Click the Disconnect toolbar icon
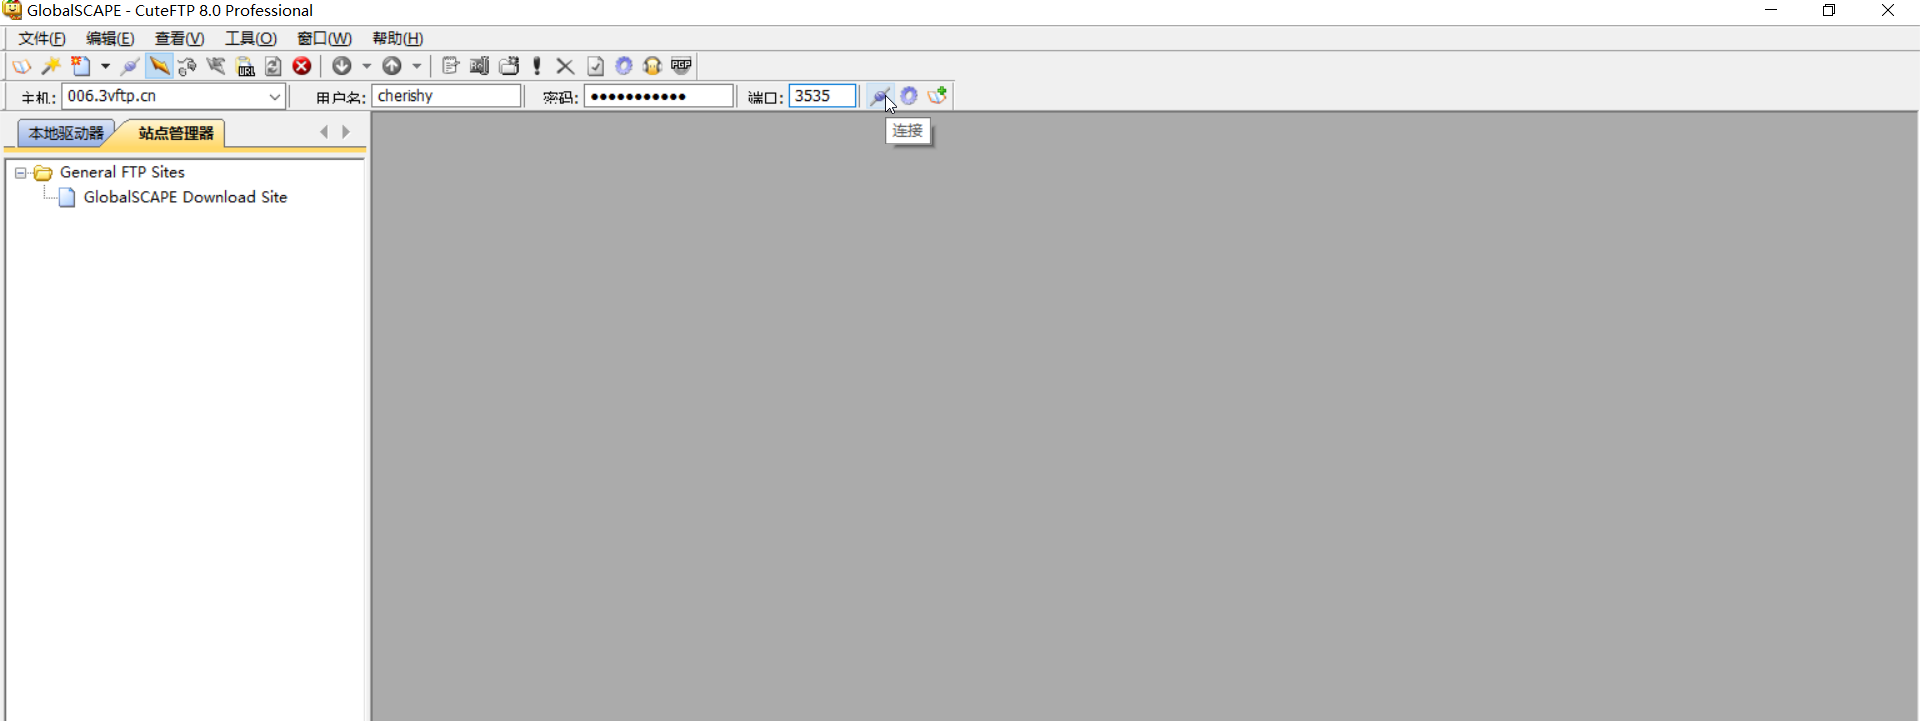Screen dimensions: 1920x721 point(216,66)
